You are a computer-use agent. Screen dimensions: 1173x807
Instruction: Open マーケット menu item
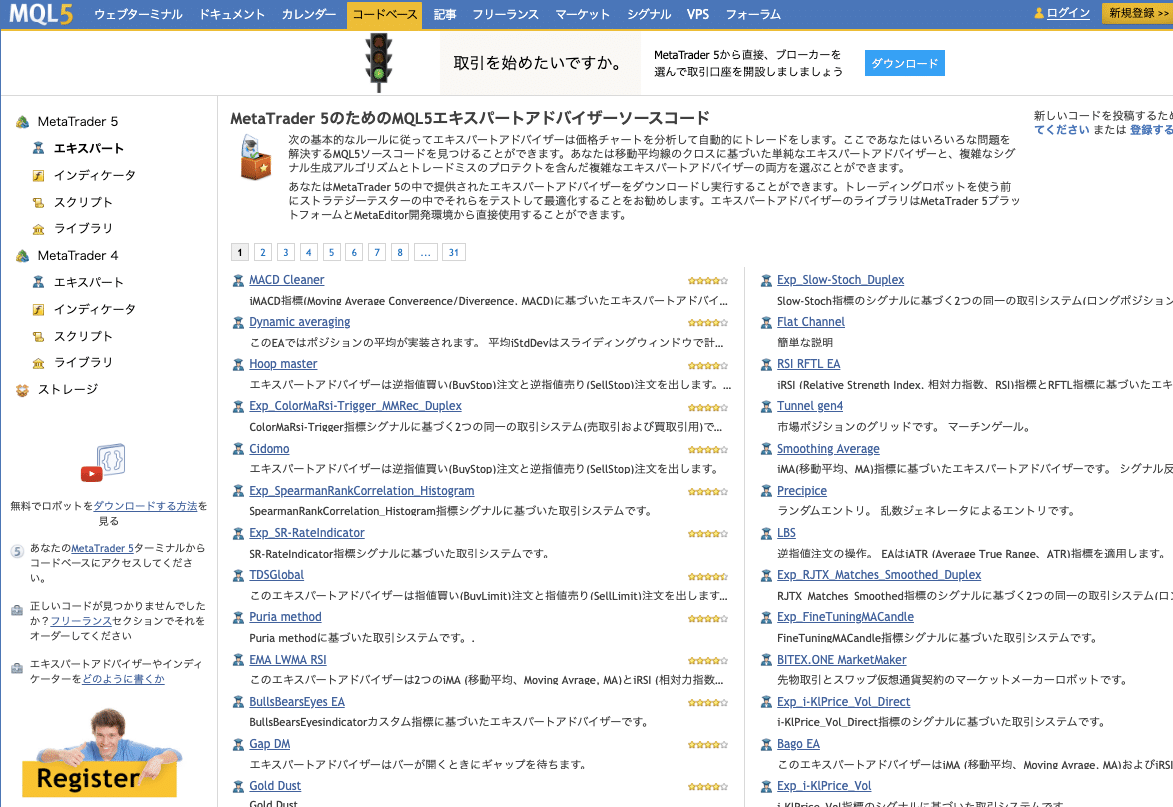click(583, 14)
